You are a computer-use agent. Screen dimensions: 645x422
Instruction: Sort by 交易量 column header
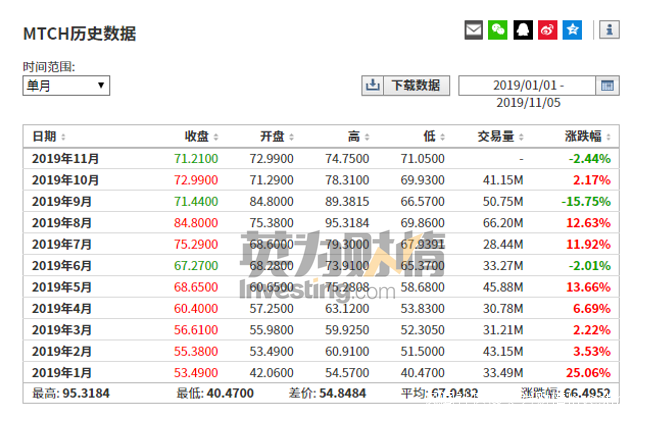tap(500, 137)
